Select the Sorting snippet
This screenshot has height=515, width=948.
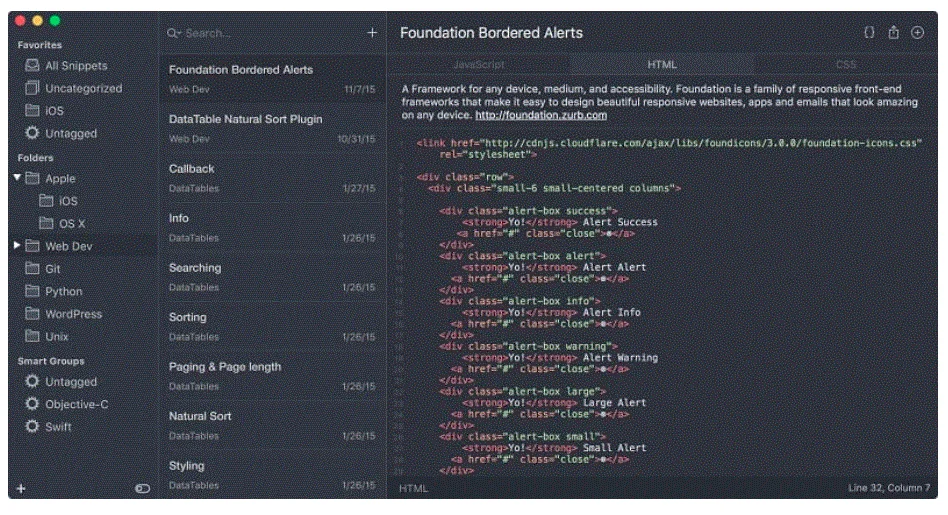(272, 326)
